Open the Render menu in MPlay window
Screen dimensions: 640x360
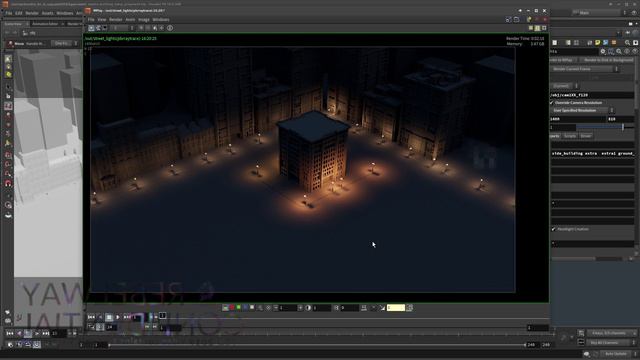click(x=116, y=20)
